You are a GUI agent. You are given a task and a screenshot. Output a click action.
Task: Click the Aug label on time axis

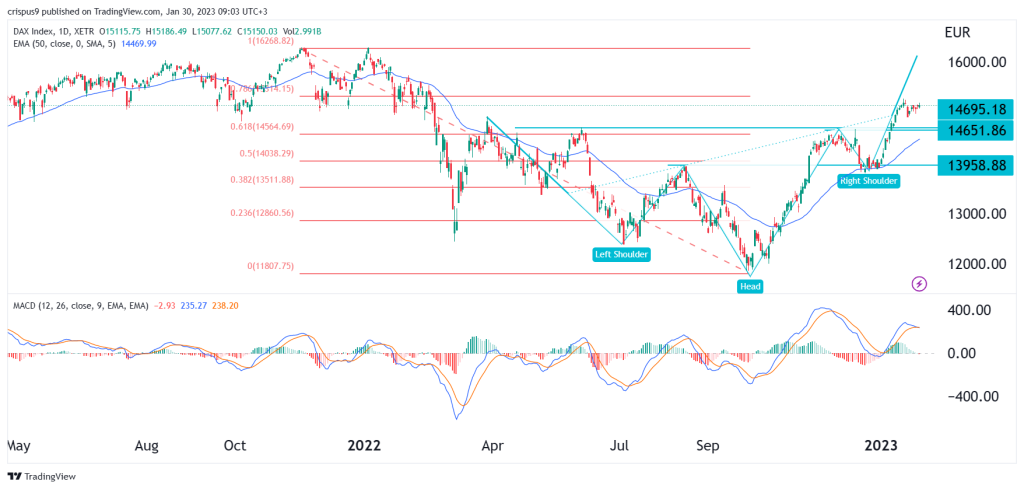pos(146,446)
